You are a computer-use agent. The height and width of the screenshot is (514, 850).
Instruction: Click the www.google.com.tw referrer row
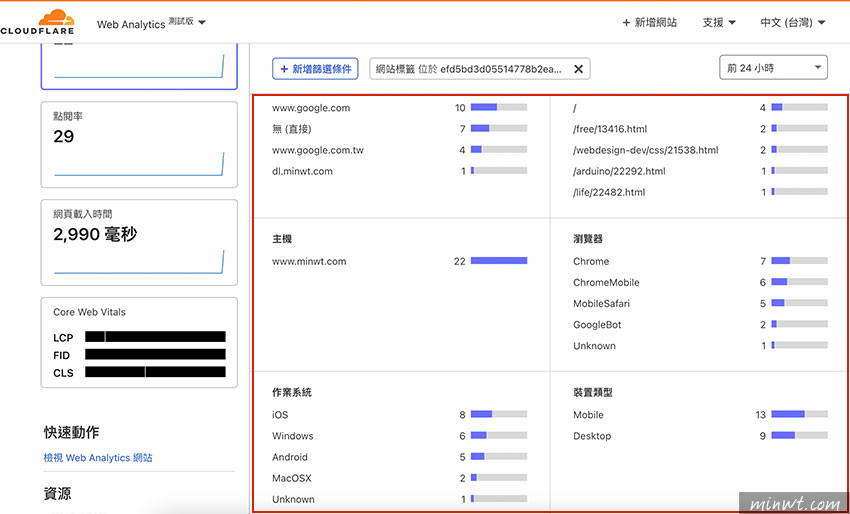pyautogui.click(x=399, y=150)
